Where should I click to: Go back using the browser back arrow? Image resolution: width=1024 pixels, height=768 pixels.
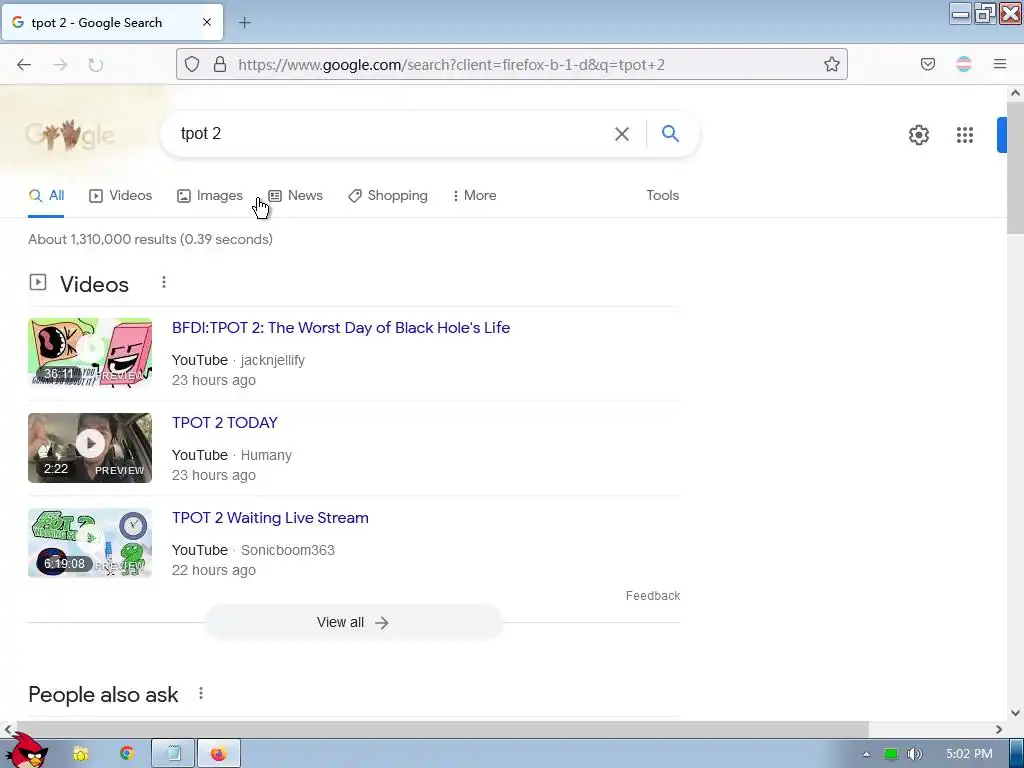[24, 65]
